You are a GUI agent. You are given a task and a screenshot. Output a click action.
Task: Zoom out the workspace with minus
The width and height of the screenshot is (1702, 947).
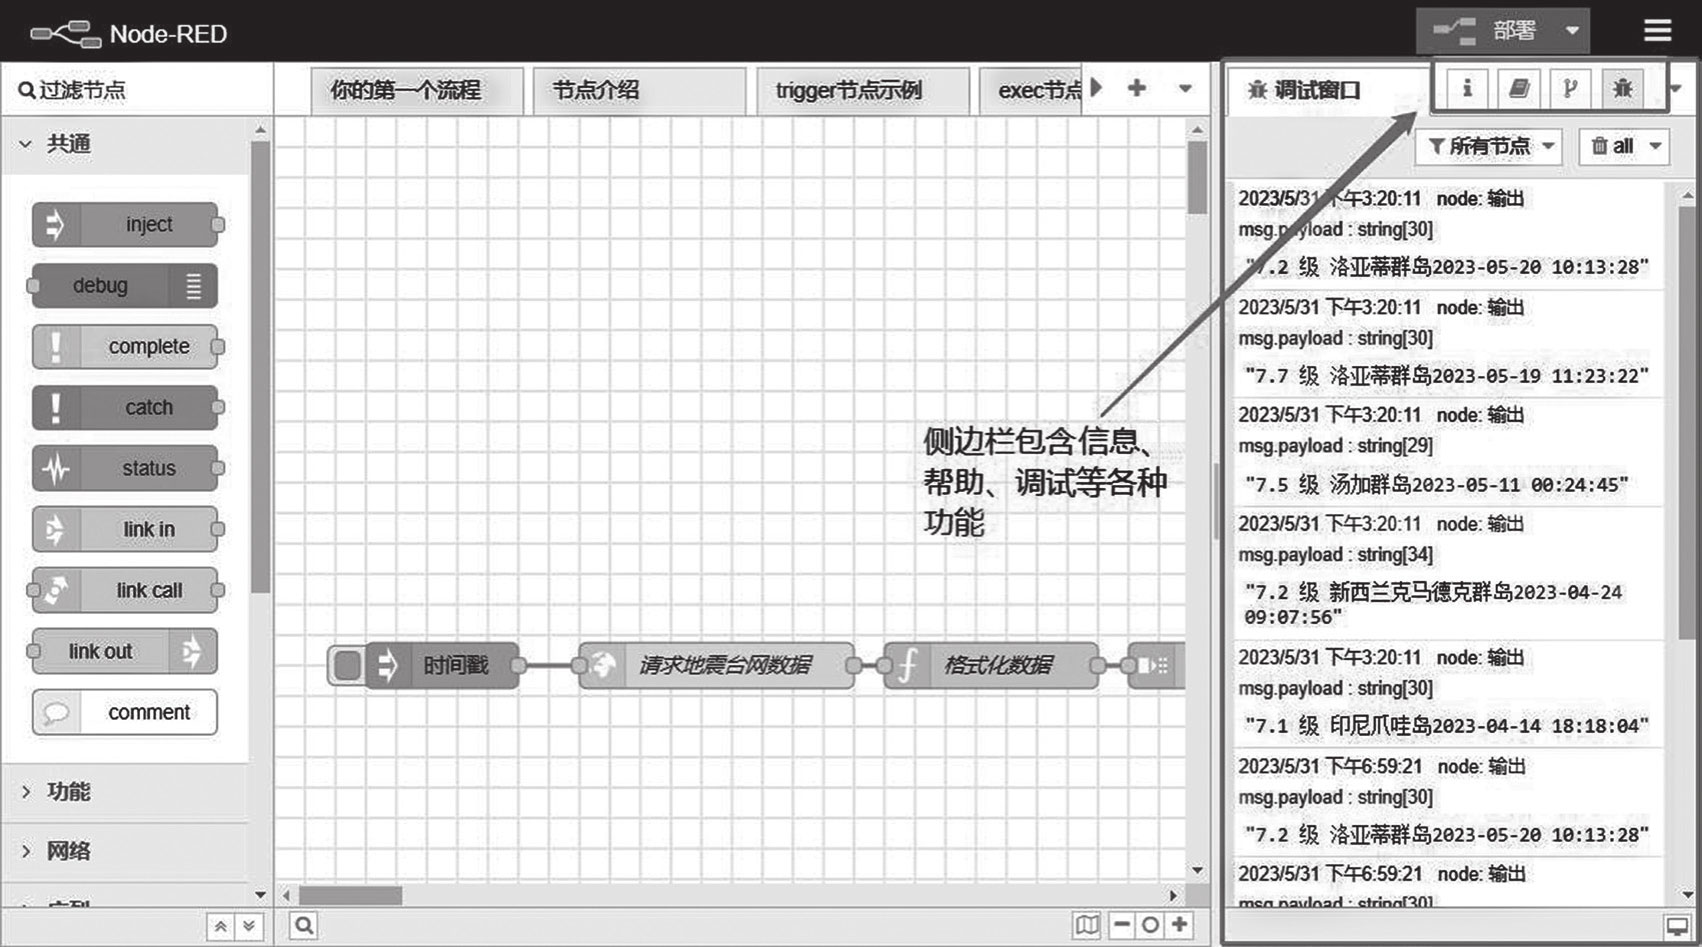click(1122, 925)
